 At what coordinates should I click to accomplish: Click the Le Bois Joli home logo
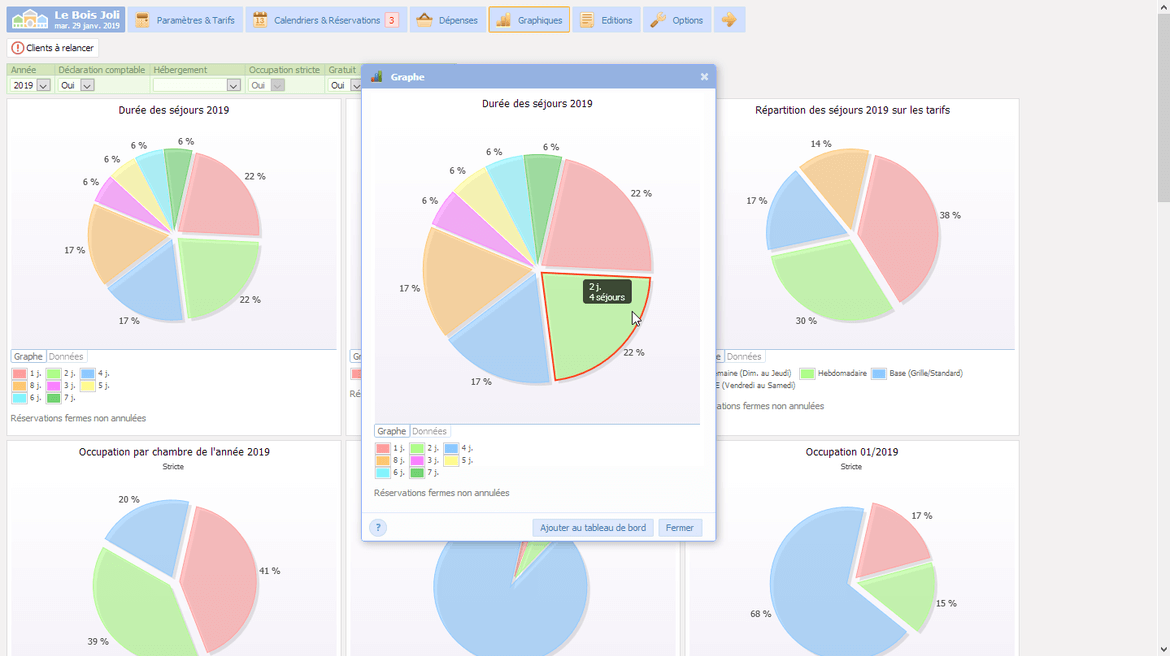(x=65, y=20)
